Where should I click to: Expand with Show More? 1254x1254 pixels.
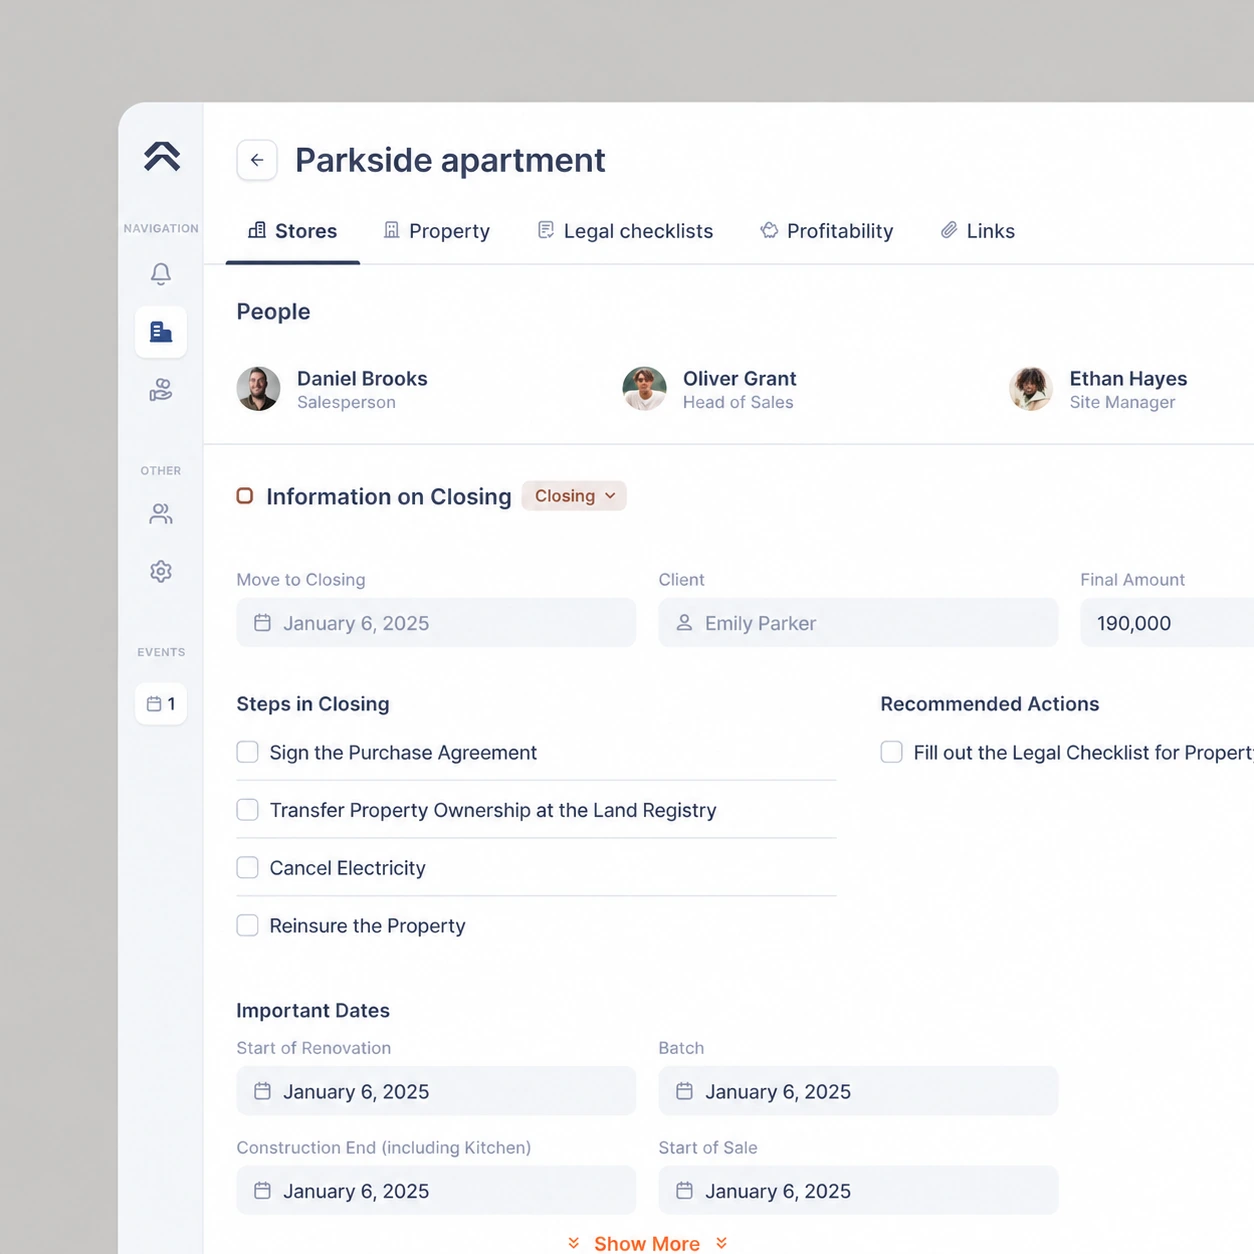tap(647, 1243)
